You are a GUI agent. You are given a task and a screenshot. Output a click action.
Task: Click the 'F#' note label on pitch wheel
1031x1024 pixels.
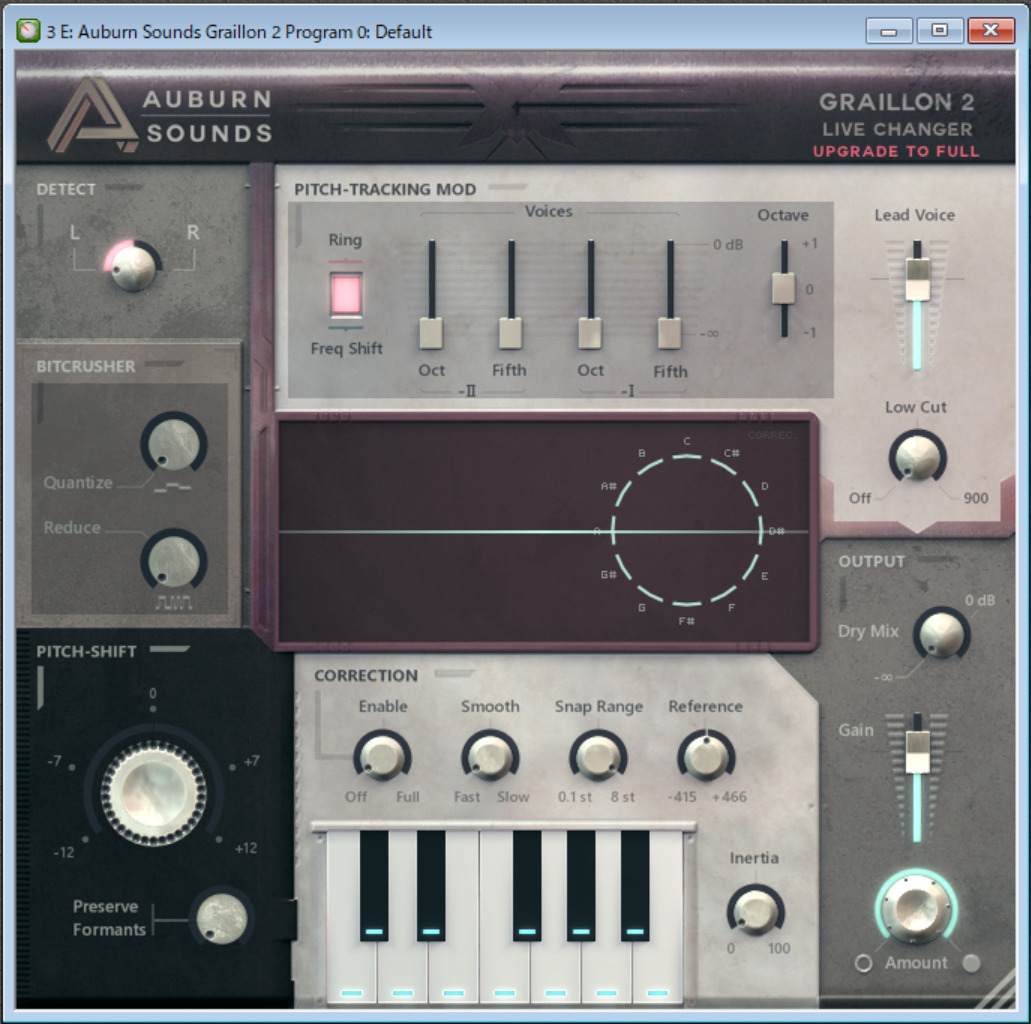point(686,620)
